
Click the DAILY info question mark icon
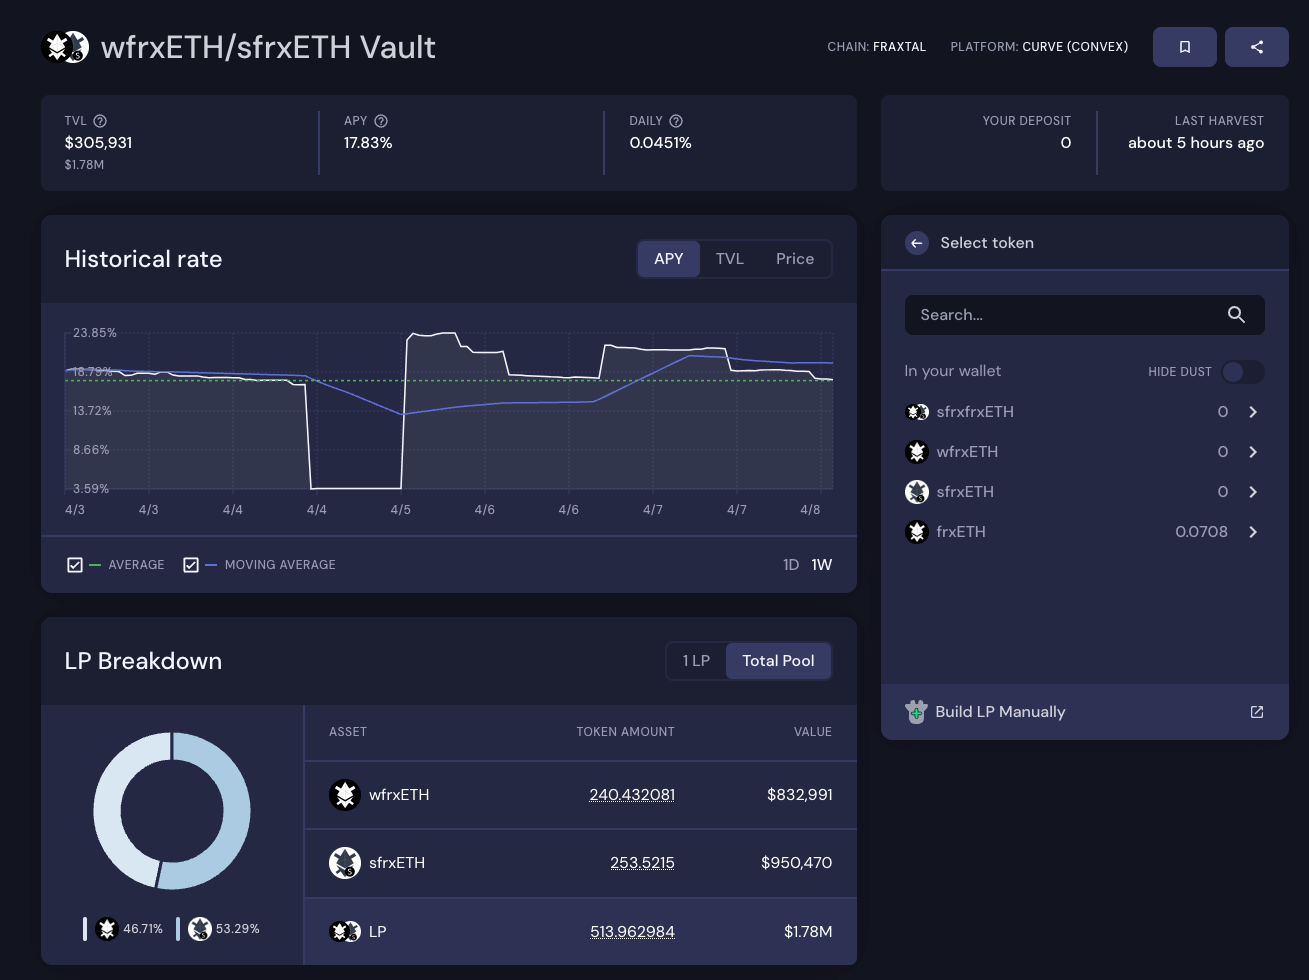point(676,121)
